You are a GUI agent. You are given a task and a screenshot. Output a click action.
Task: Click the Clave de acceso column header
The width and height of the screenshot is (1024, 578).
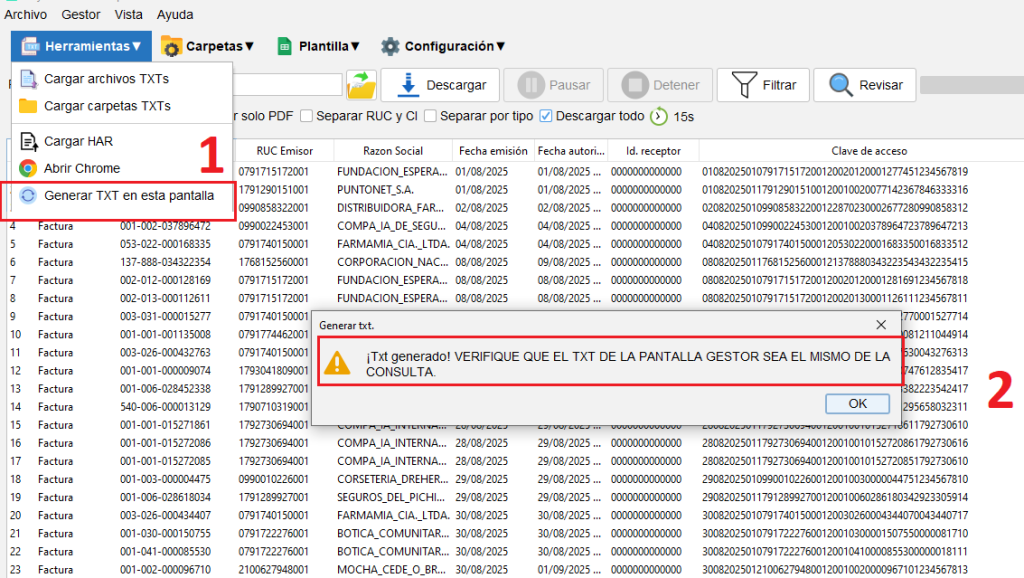869,151
